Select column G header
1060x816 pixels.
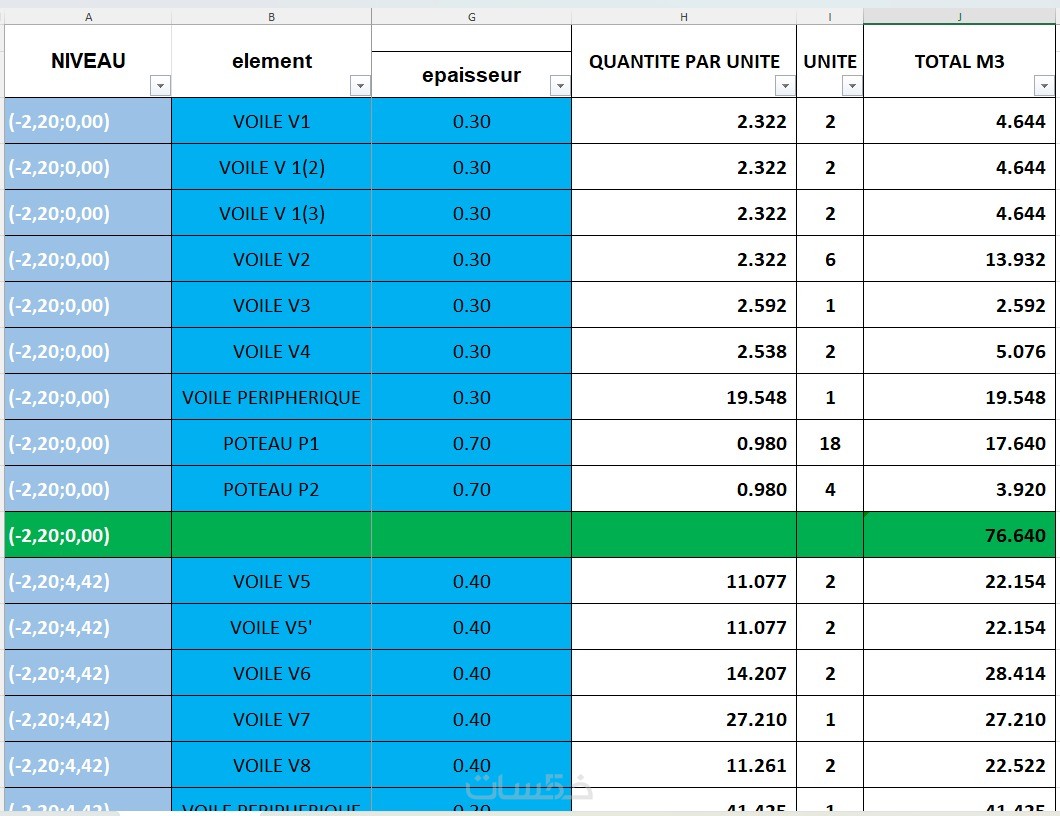click(471, 17)
